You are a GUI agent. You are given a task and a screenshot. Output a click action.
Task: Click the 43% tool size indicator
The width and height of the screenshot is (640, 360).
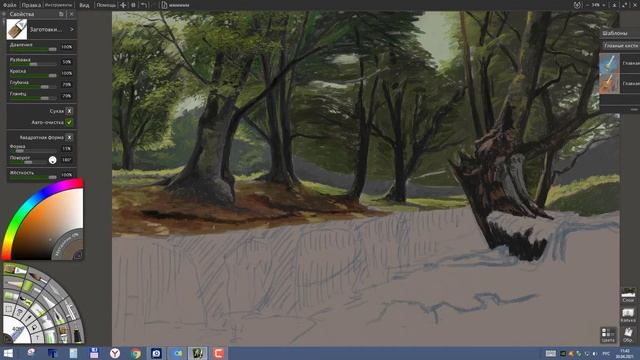pos(16,329)
